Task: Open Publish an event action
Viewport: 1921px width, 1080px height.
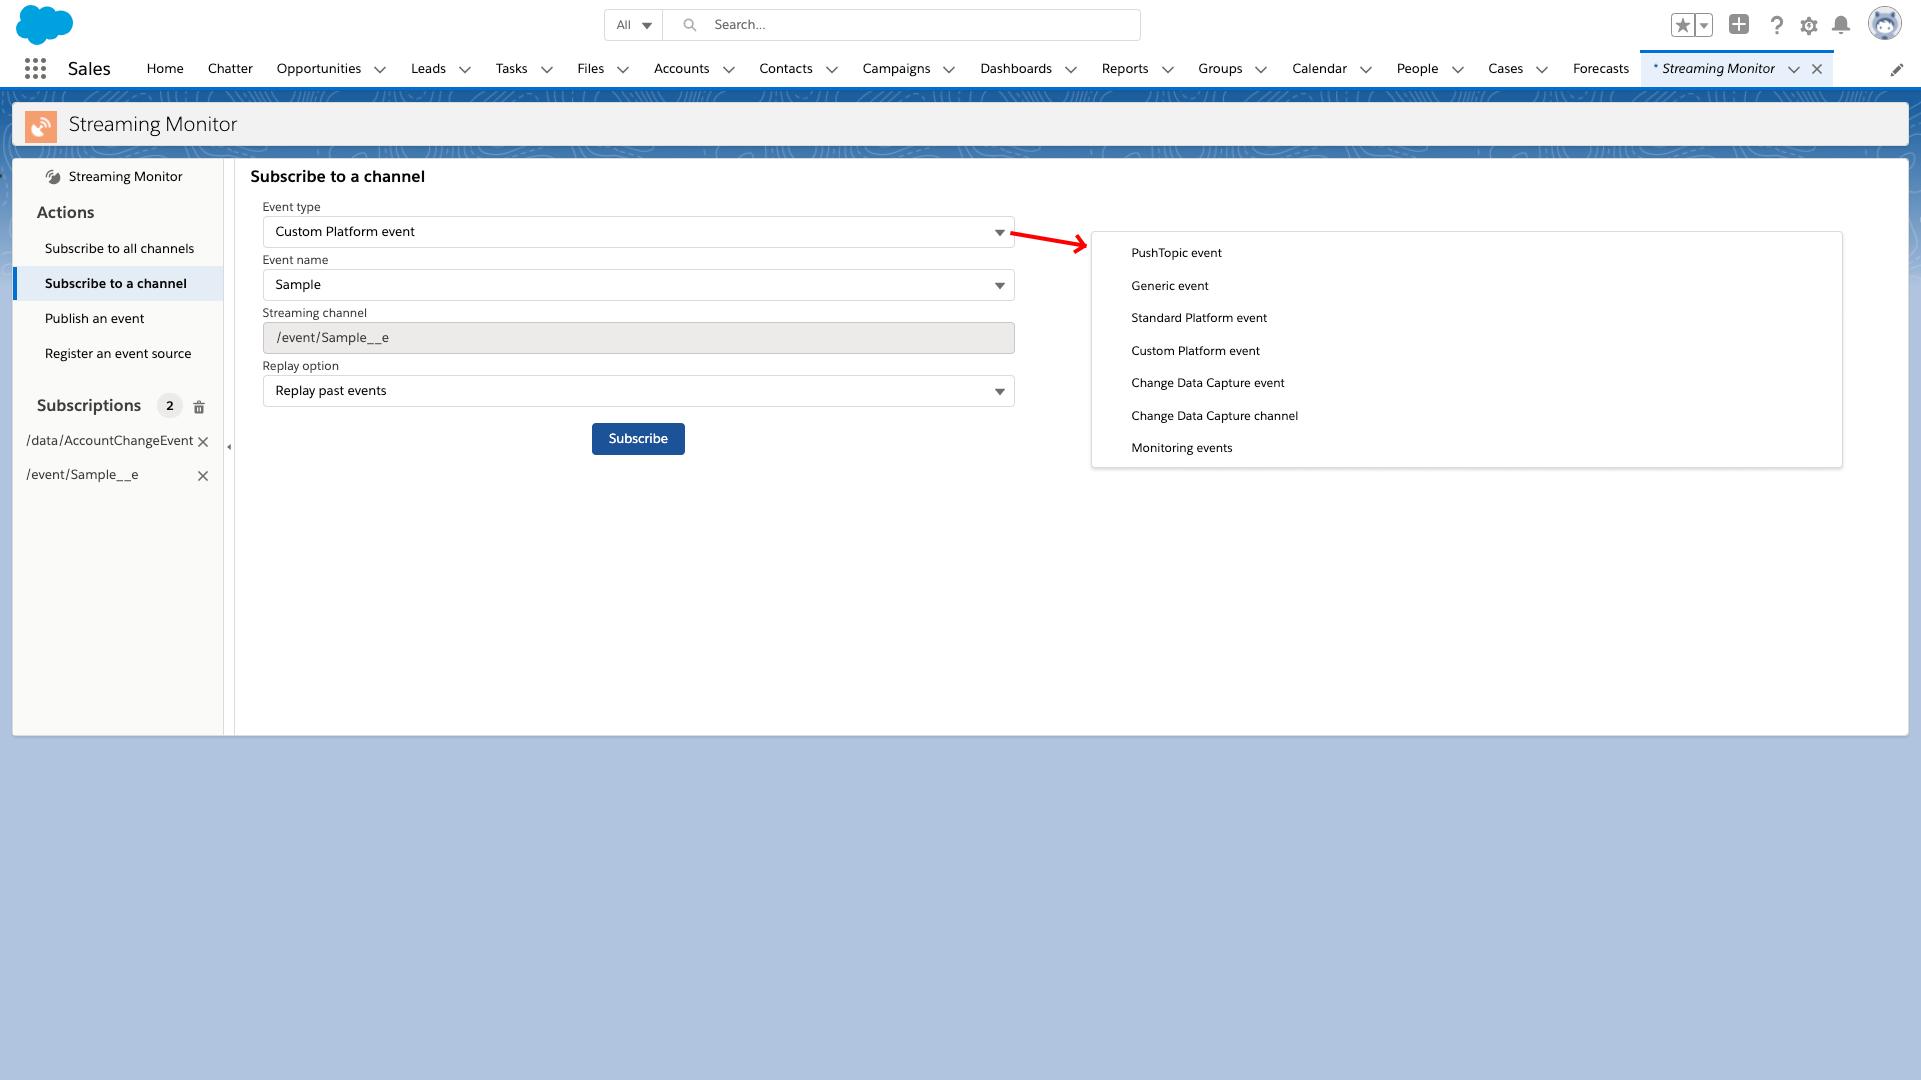Action: pos(94,319)
